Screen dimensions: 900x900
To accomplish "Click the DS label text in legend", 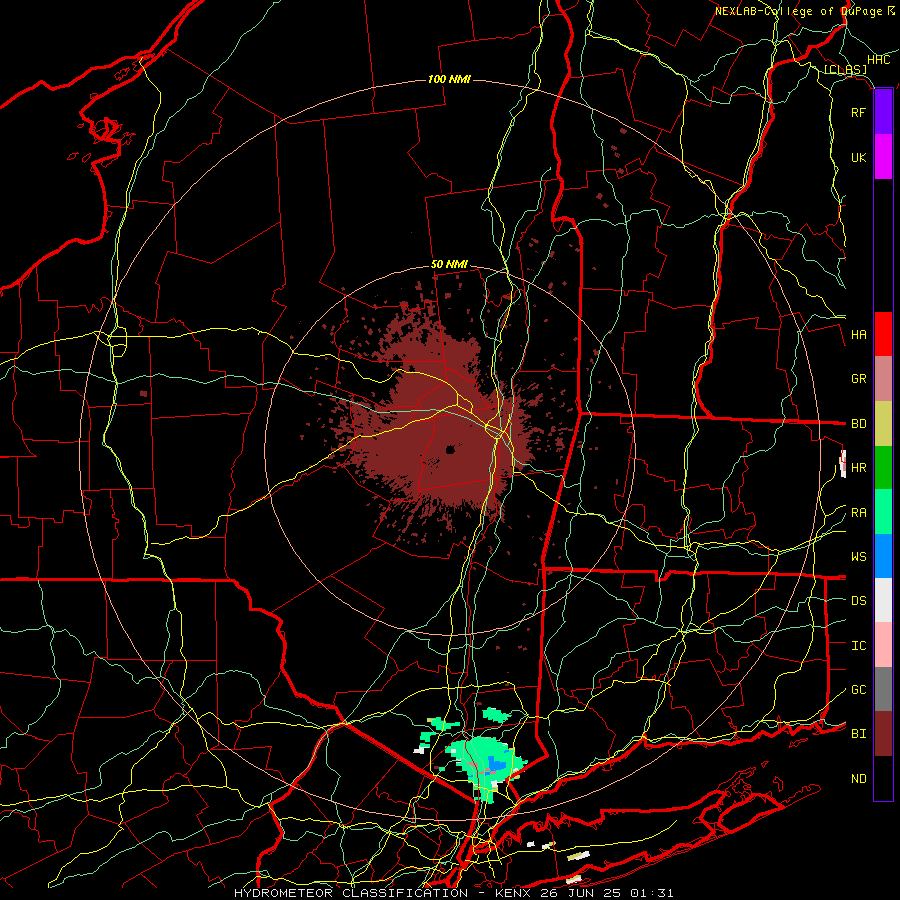I will click(858, 601).
